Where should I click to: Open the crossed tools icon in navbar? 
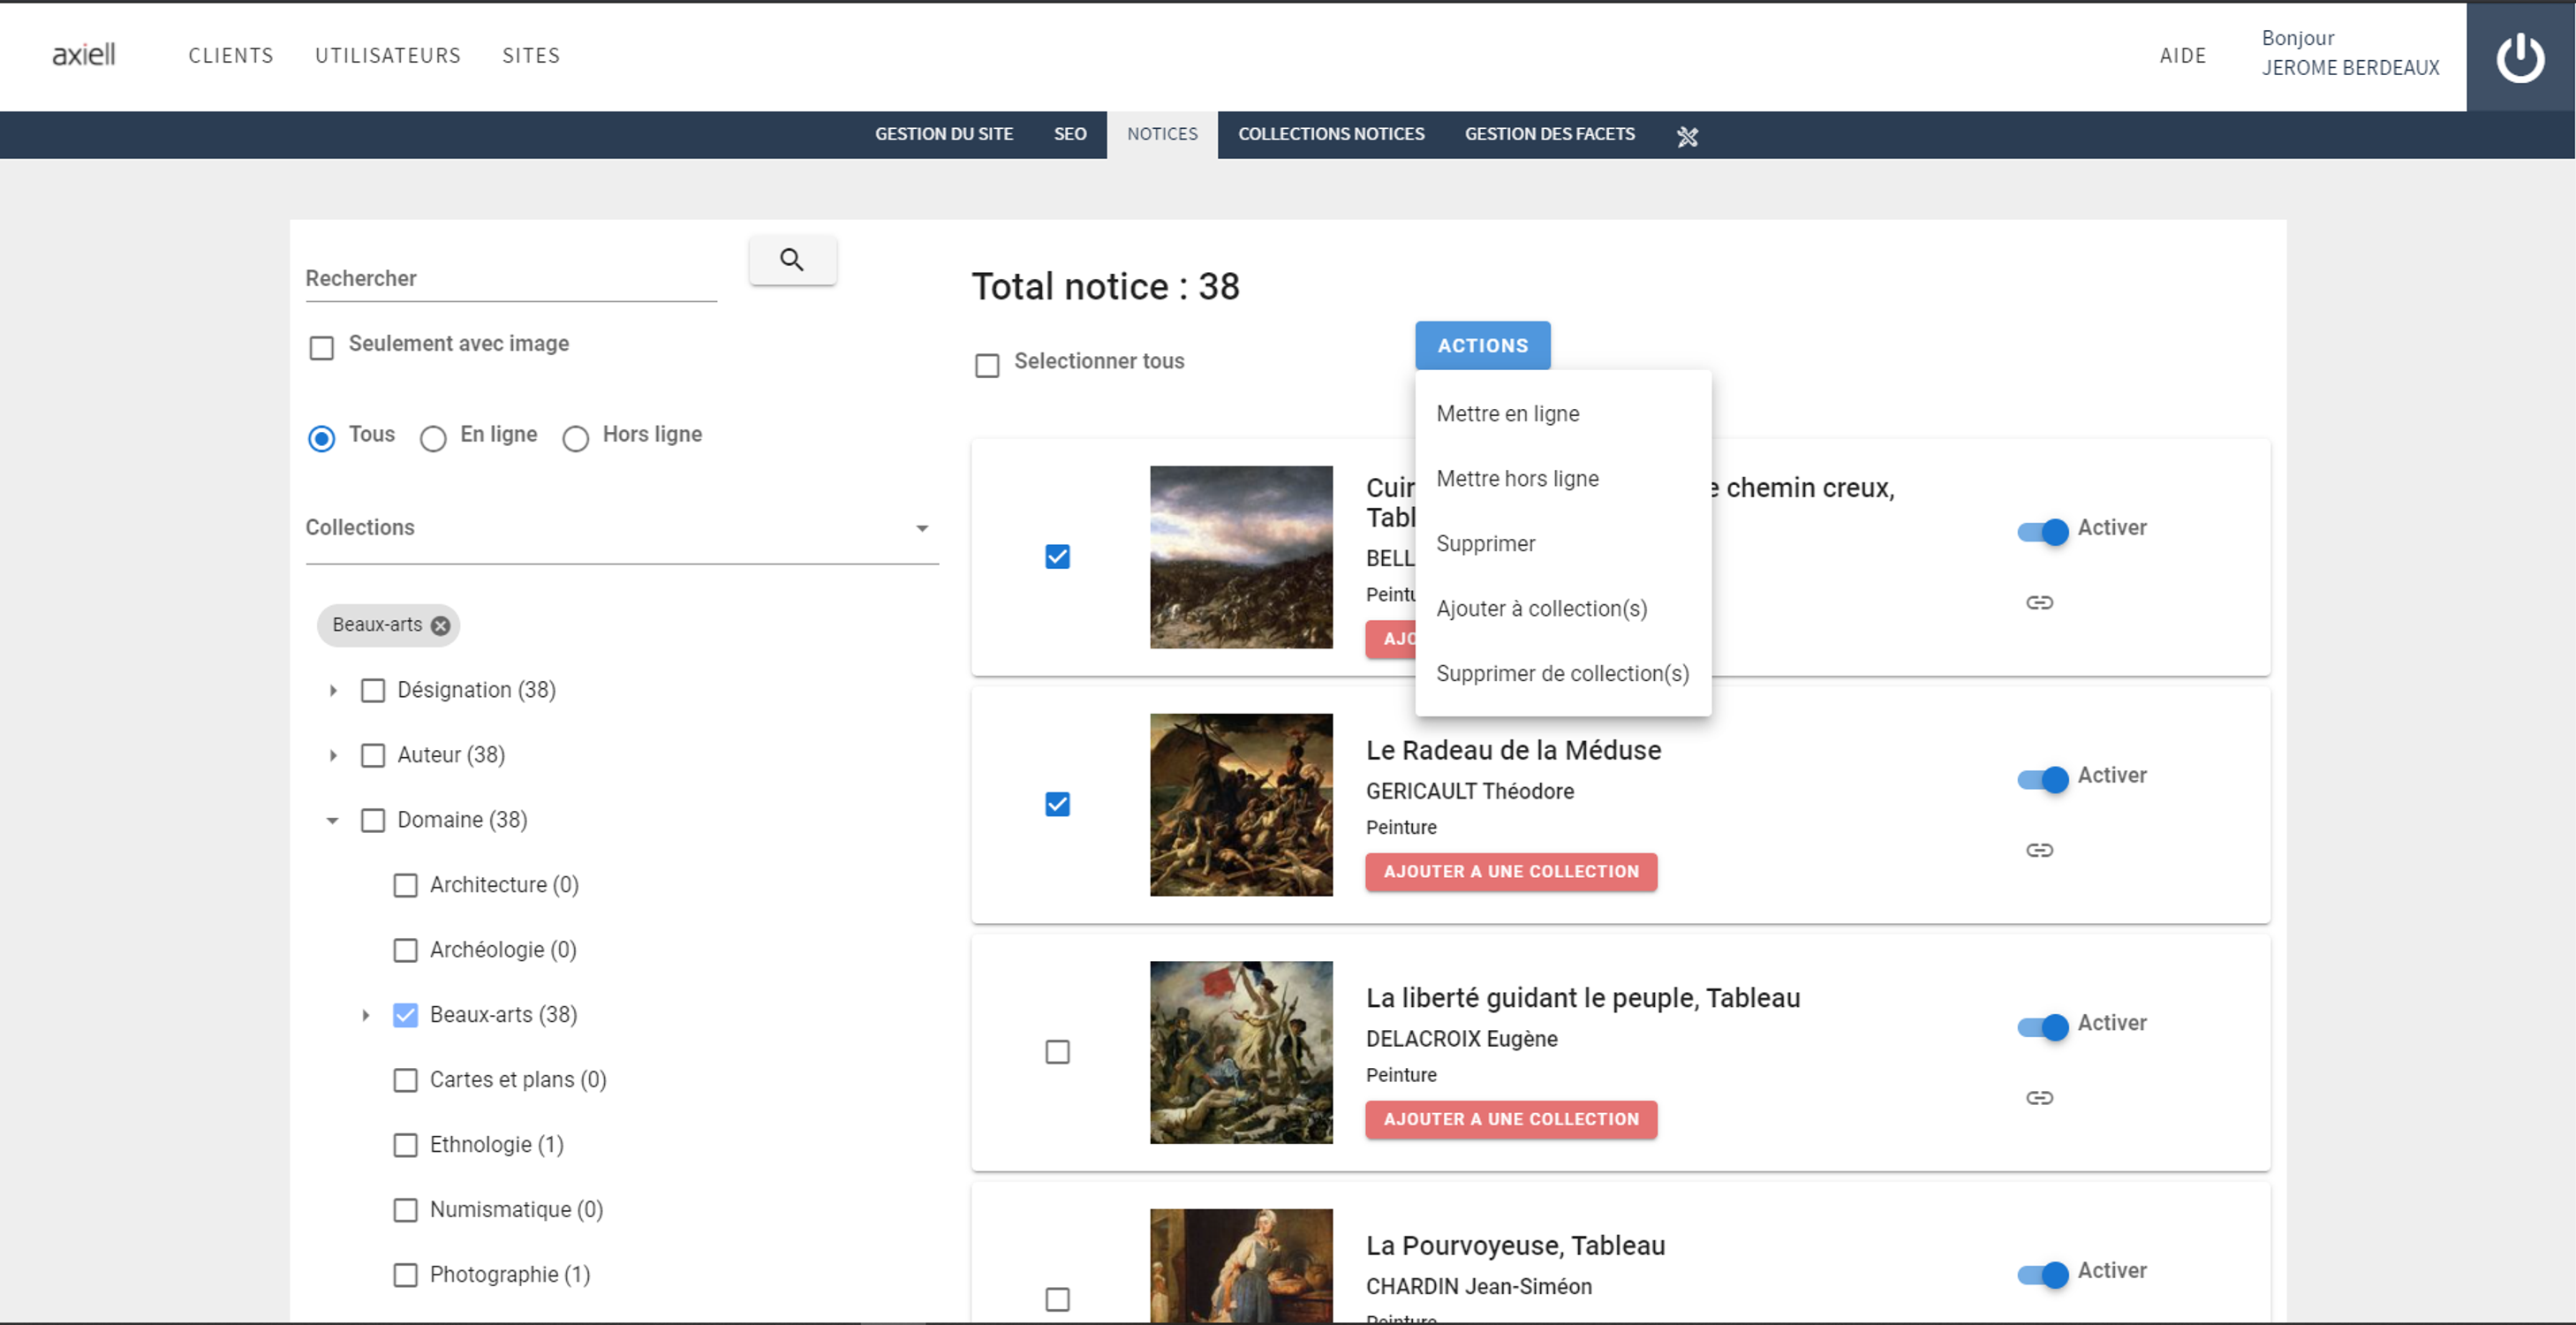pos(1687,136)
